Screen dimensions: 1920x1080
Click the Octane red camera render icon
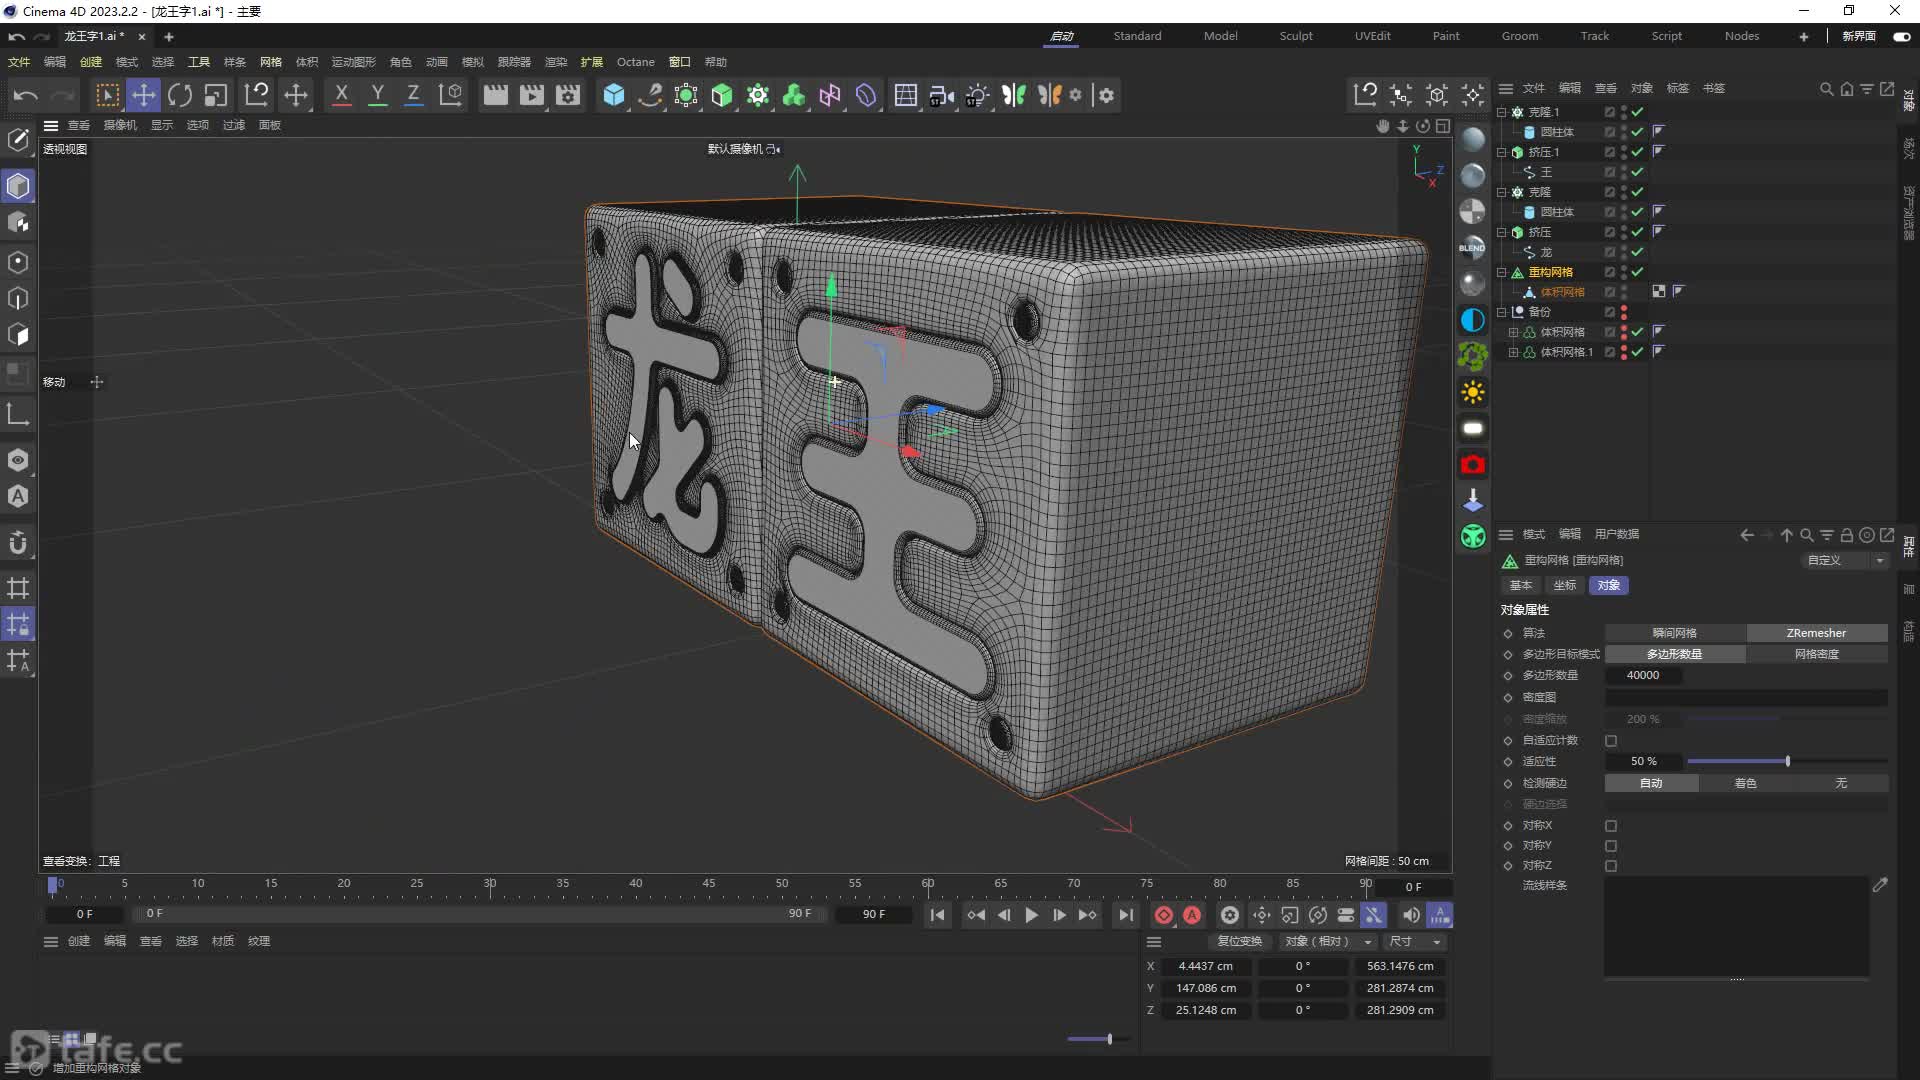pos(1472,465)
